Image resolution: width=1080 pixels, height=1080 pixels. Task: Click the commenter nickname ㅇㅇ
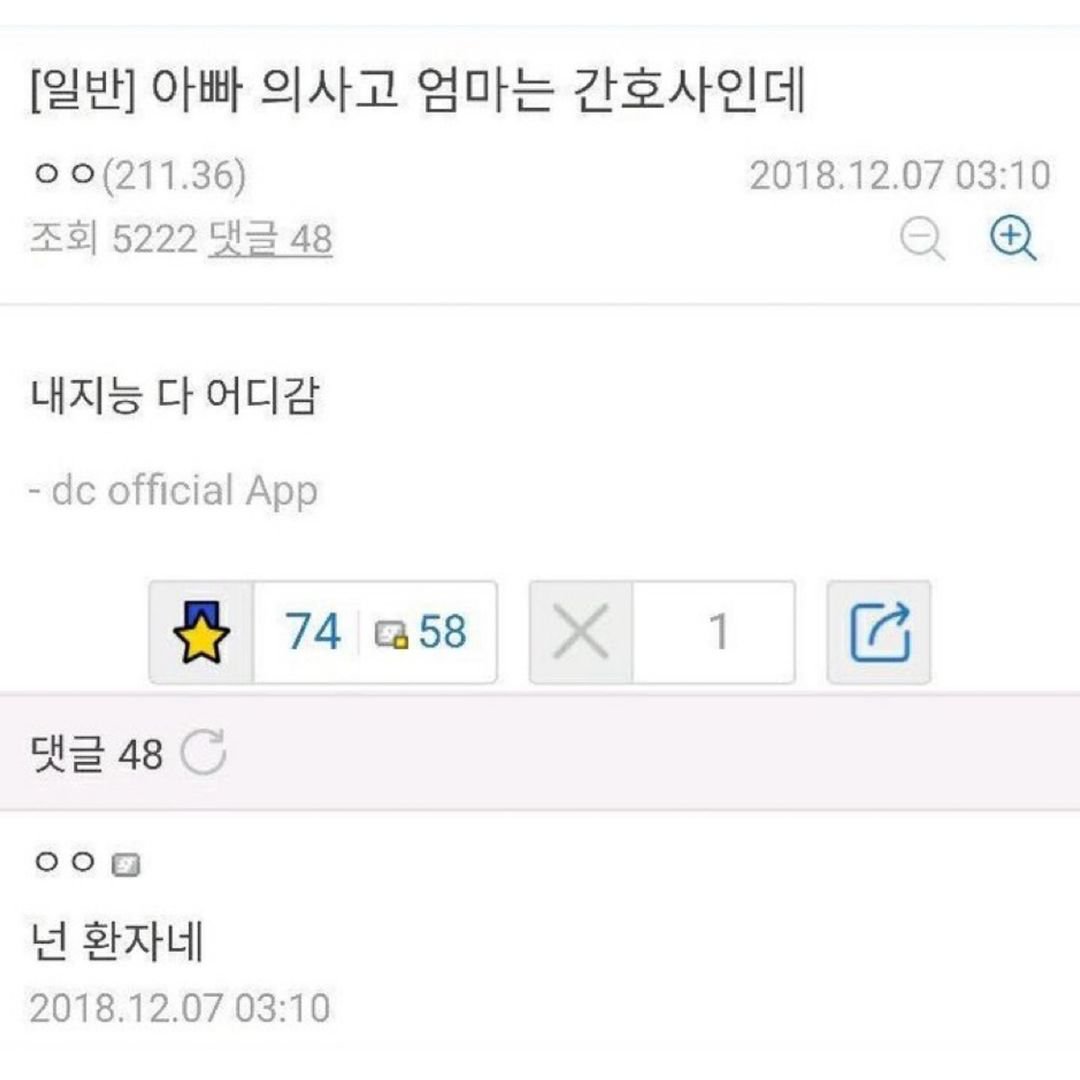pos(65,862)
